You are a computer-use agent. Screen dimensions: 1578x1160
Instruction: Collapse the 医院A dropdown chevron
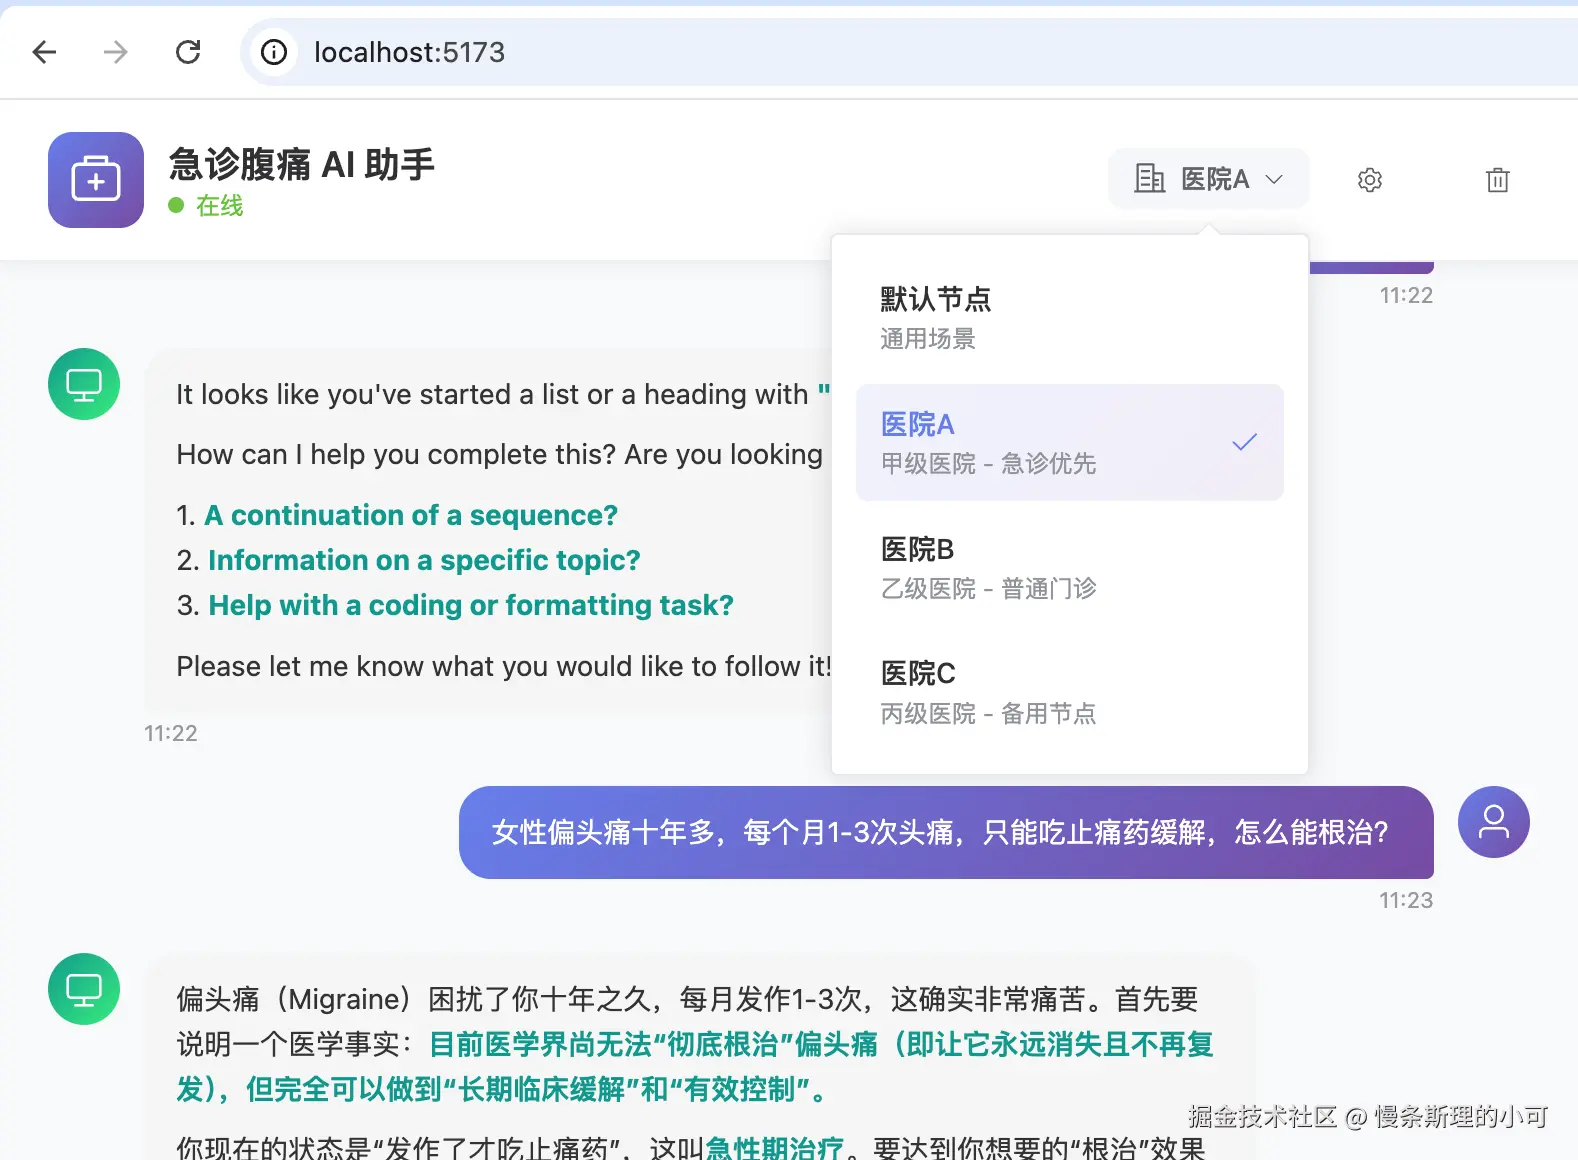tap(1274, 180)
